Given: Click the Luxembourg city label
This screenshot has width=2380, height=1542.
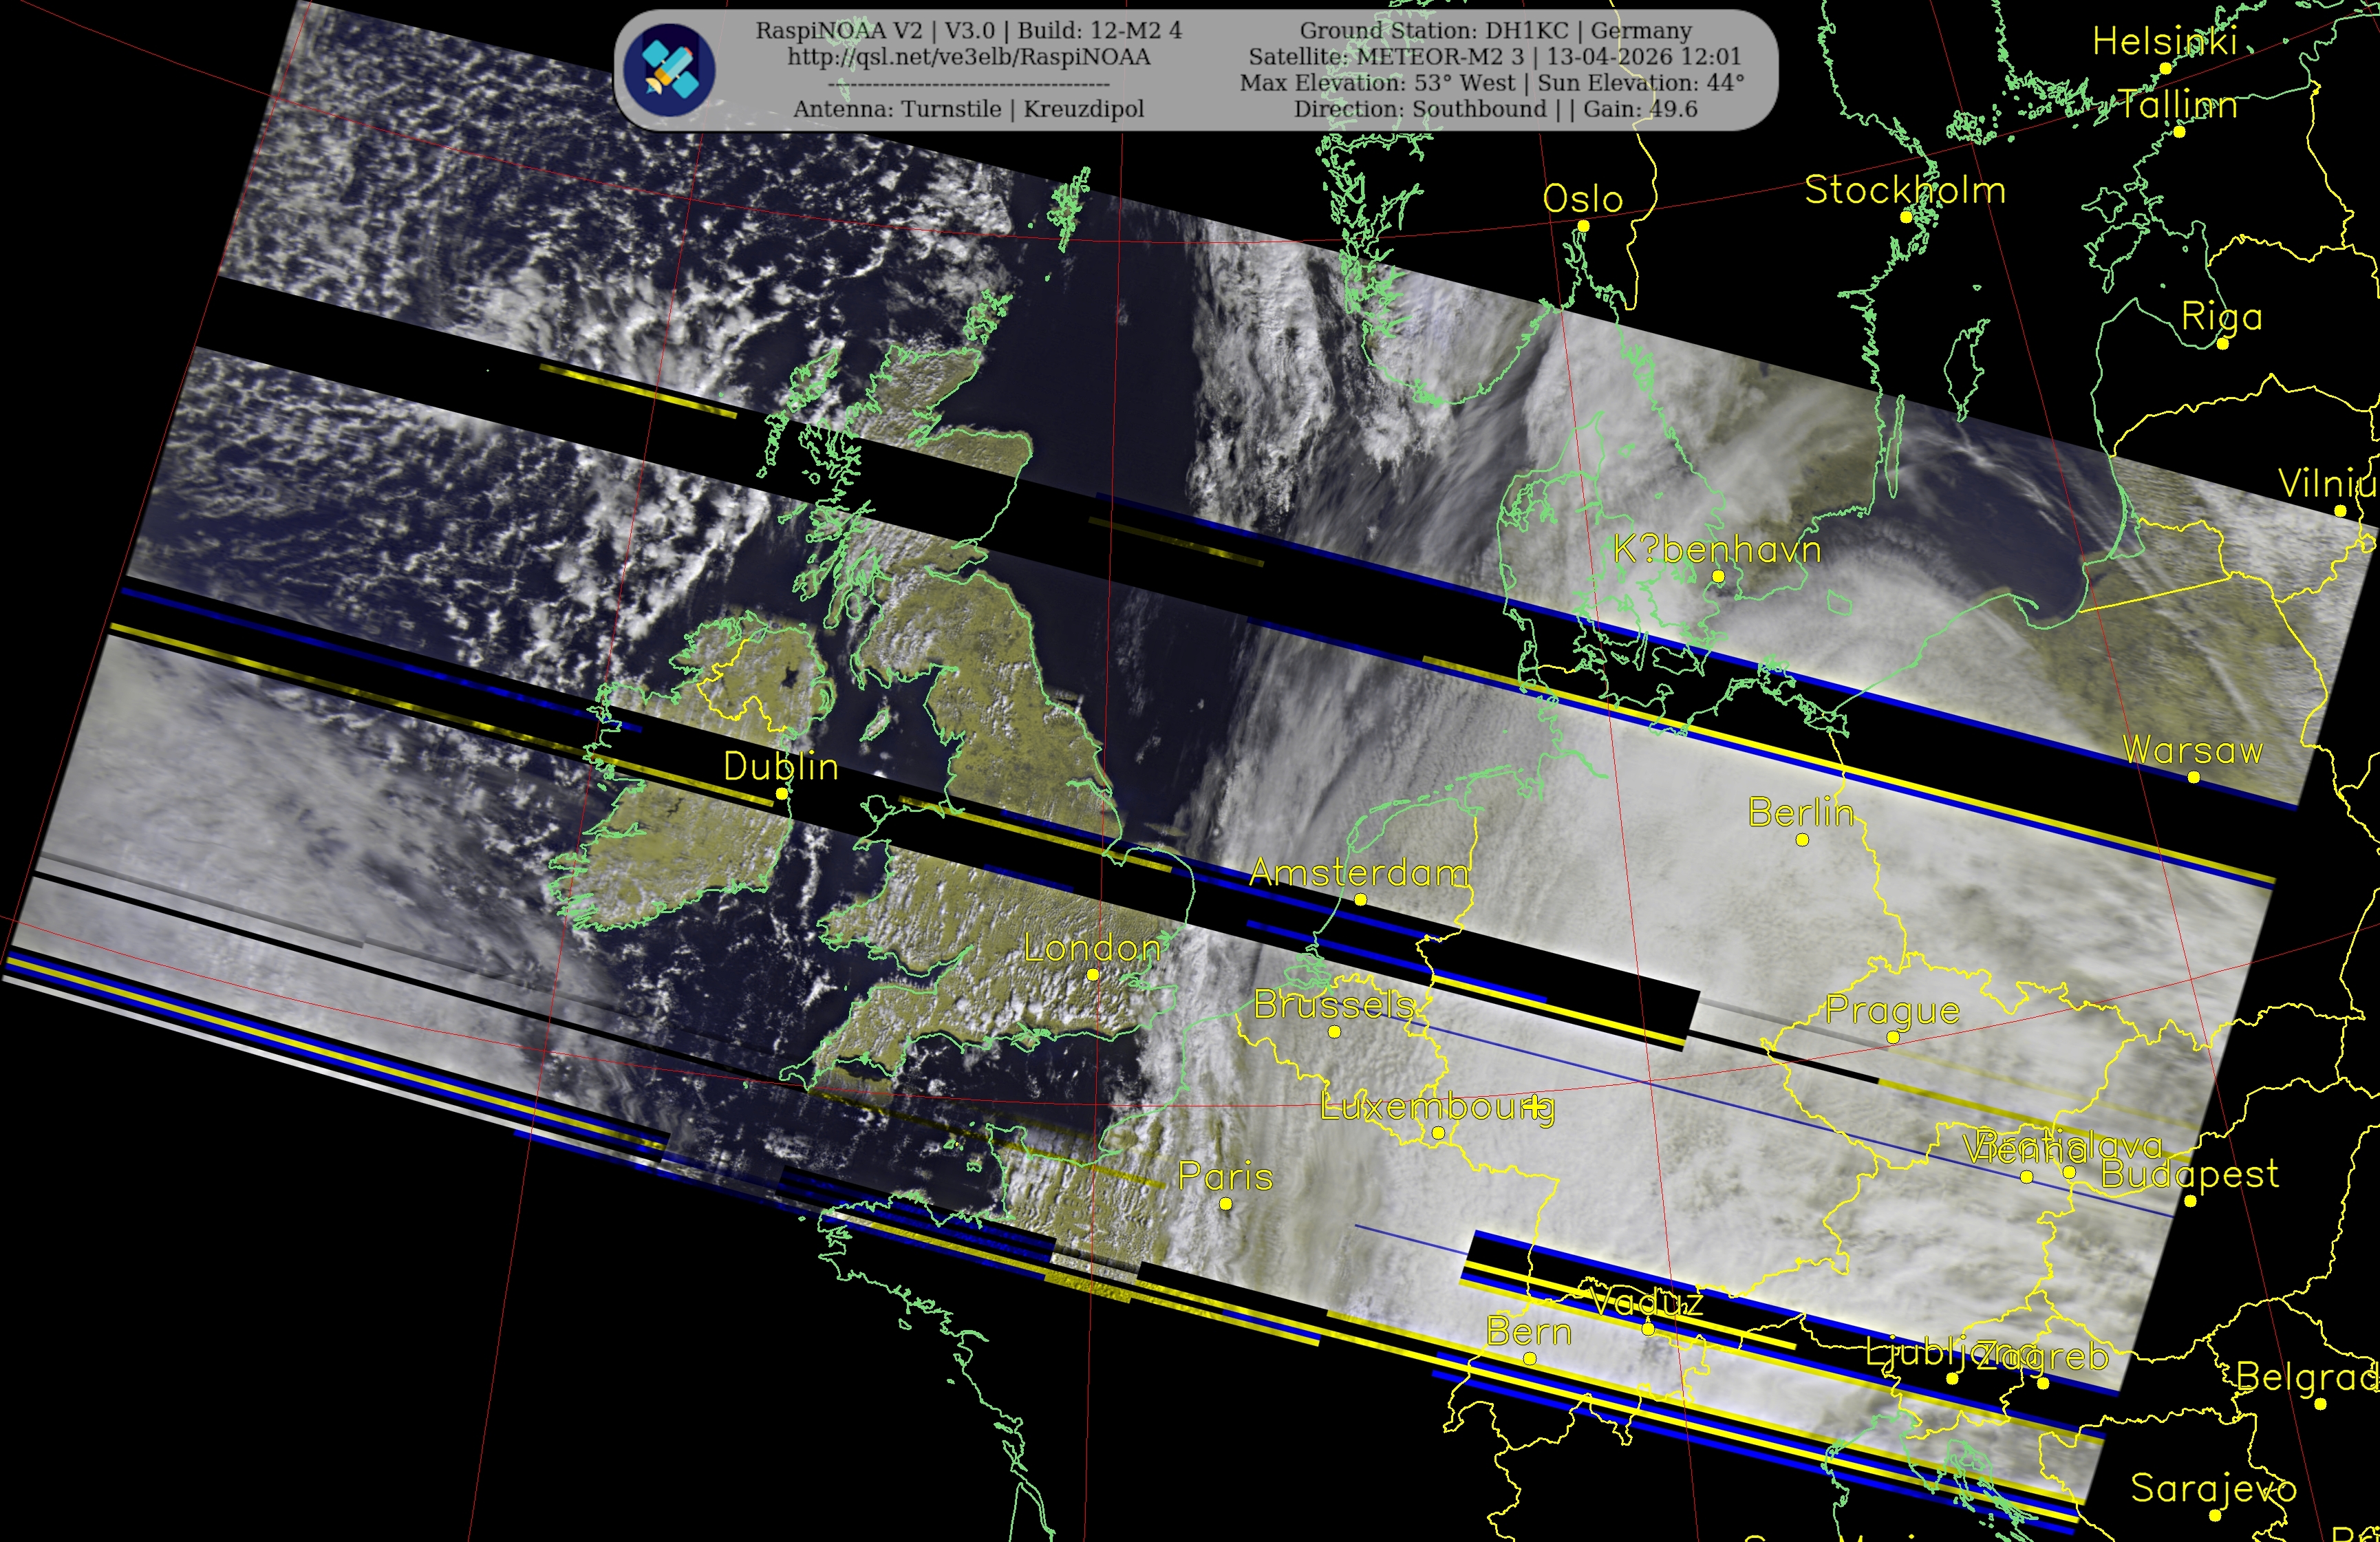Looking at the screenshot, I should (1437, 1107).
